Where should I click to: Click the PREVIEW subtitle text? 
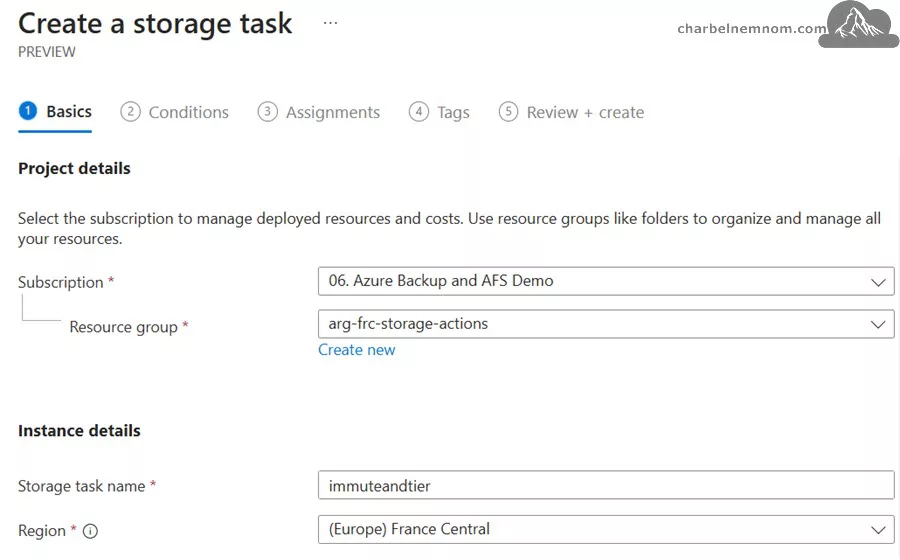[46, 52]
